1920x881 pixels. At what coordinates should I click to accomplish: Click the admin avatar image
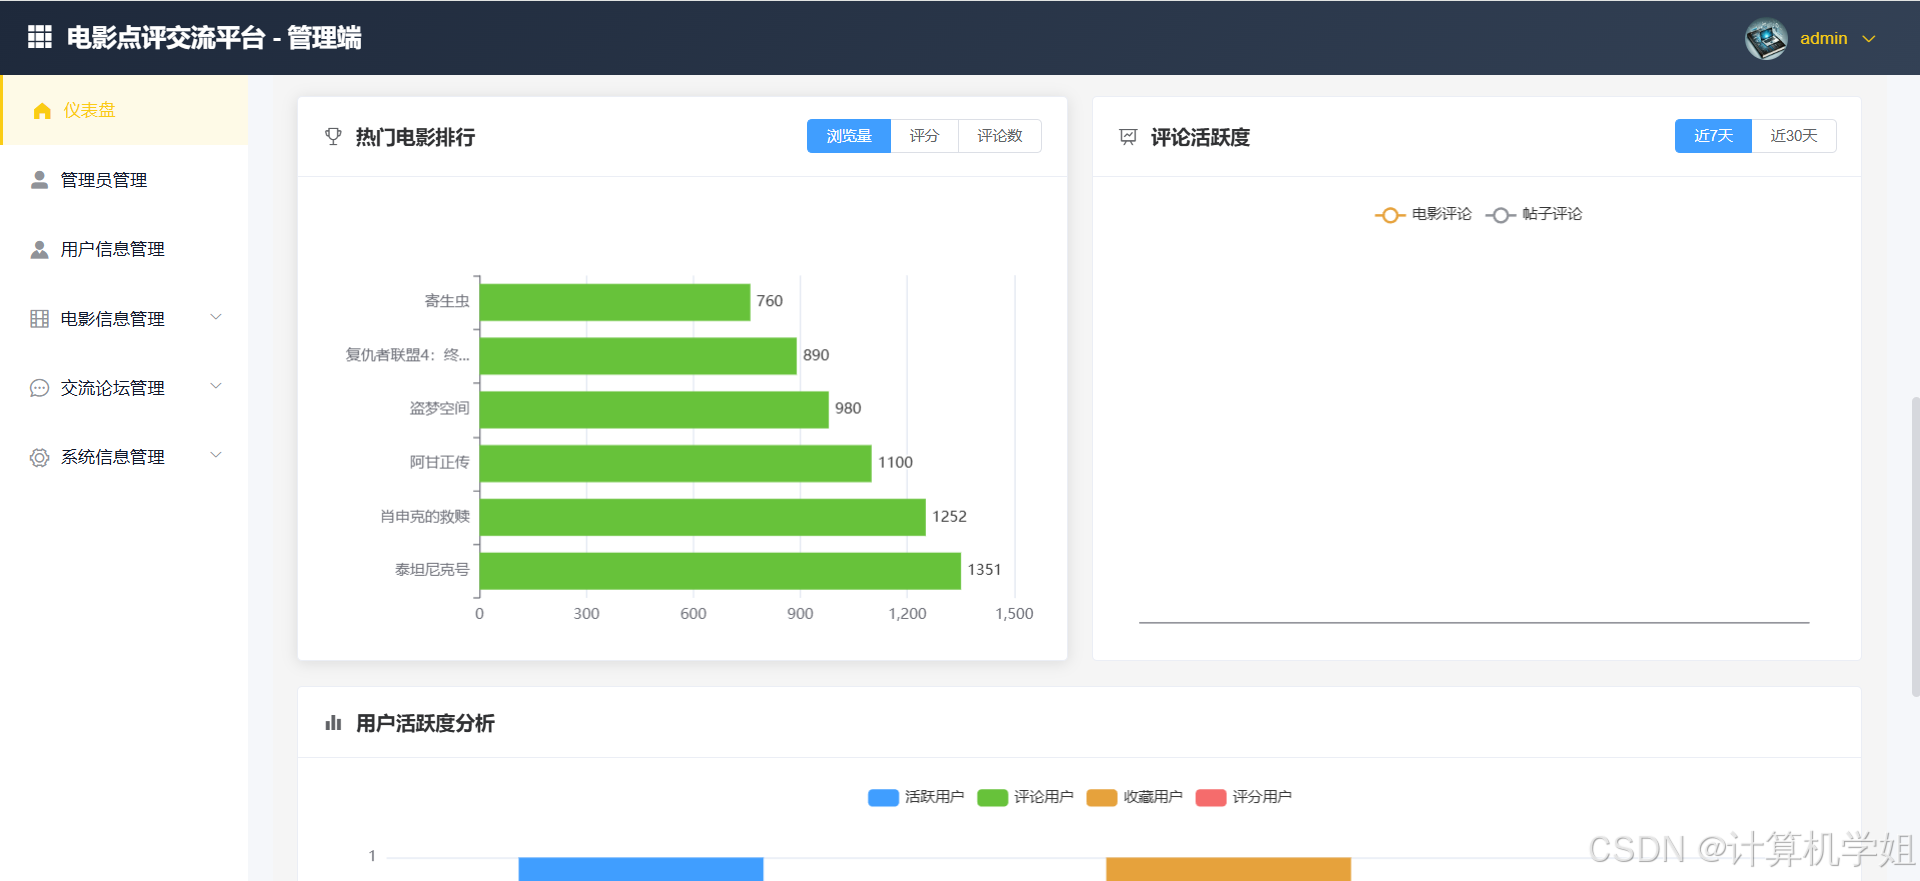(x=1766, y=39)
